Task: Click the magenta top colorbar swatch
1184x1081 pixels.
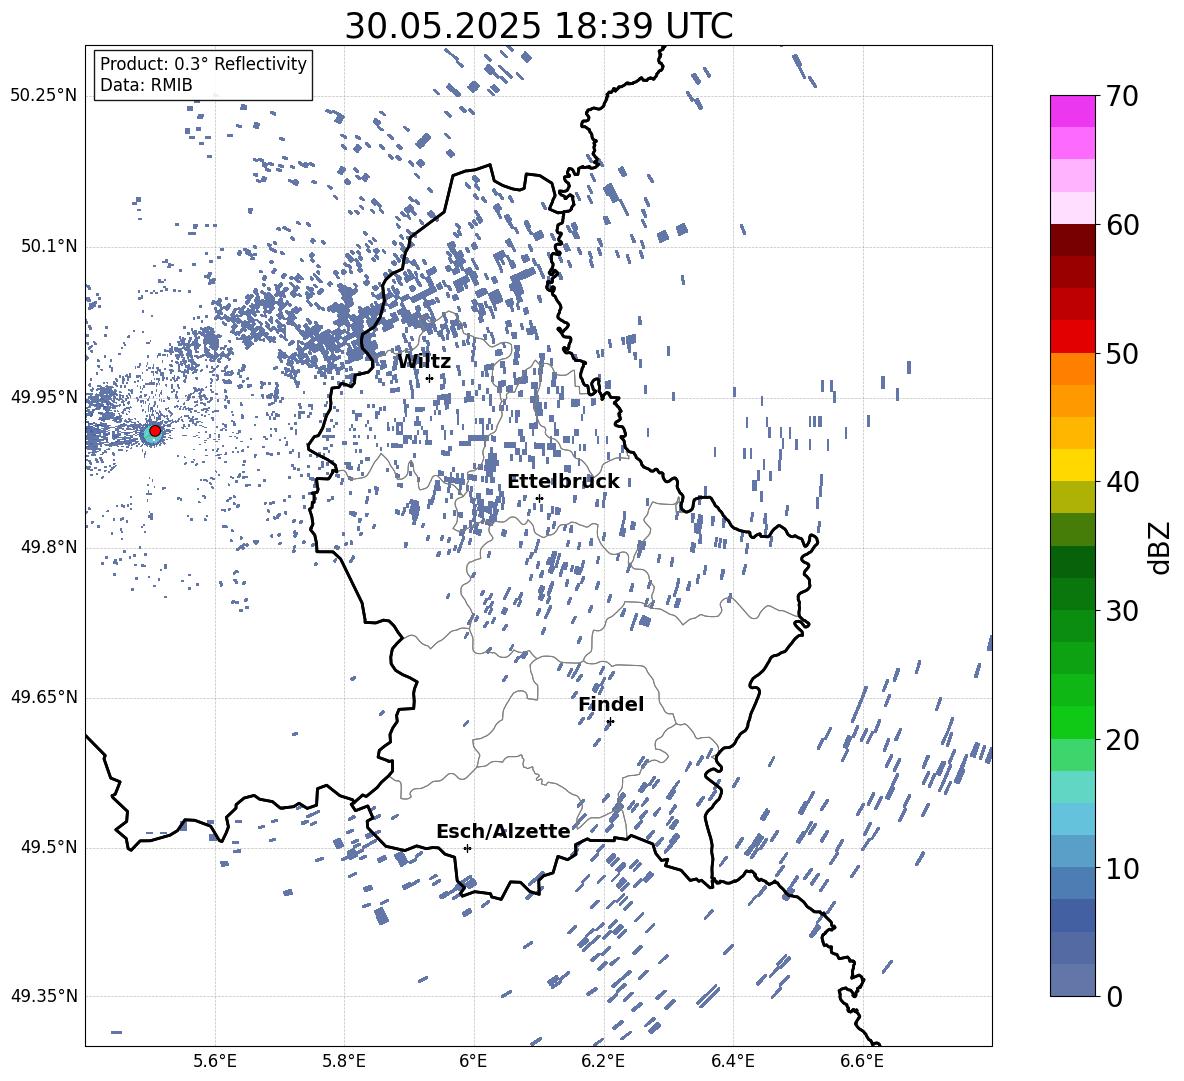Action: [1073, 112]
